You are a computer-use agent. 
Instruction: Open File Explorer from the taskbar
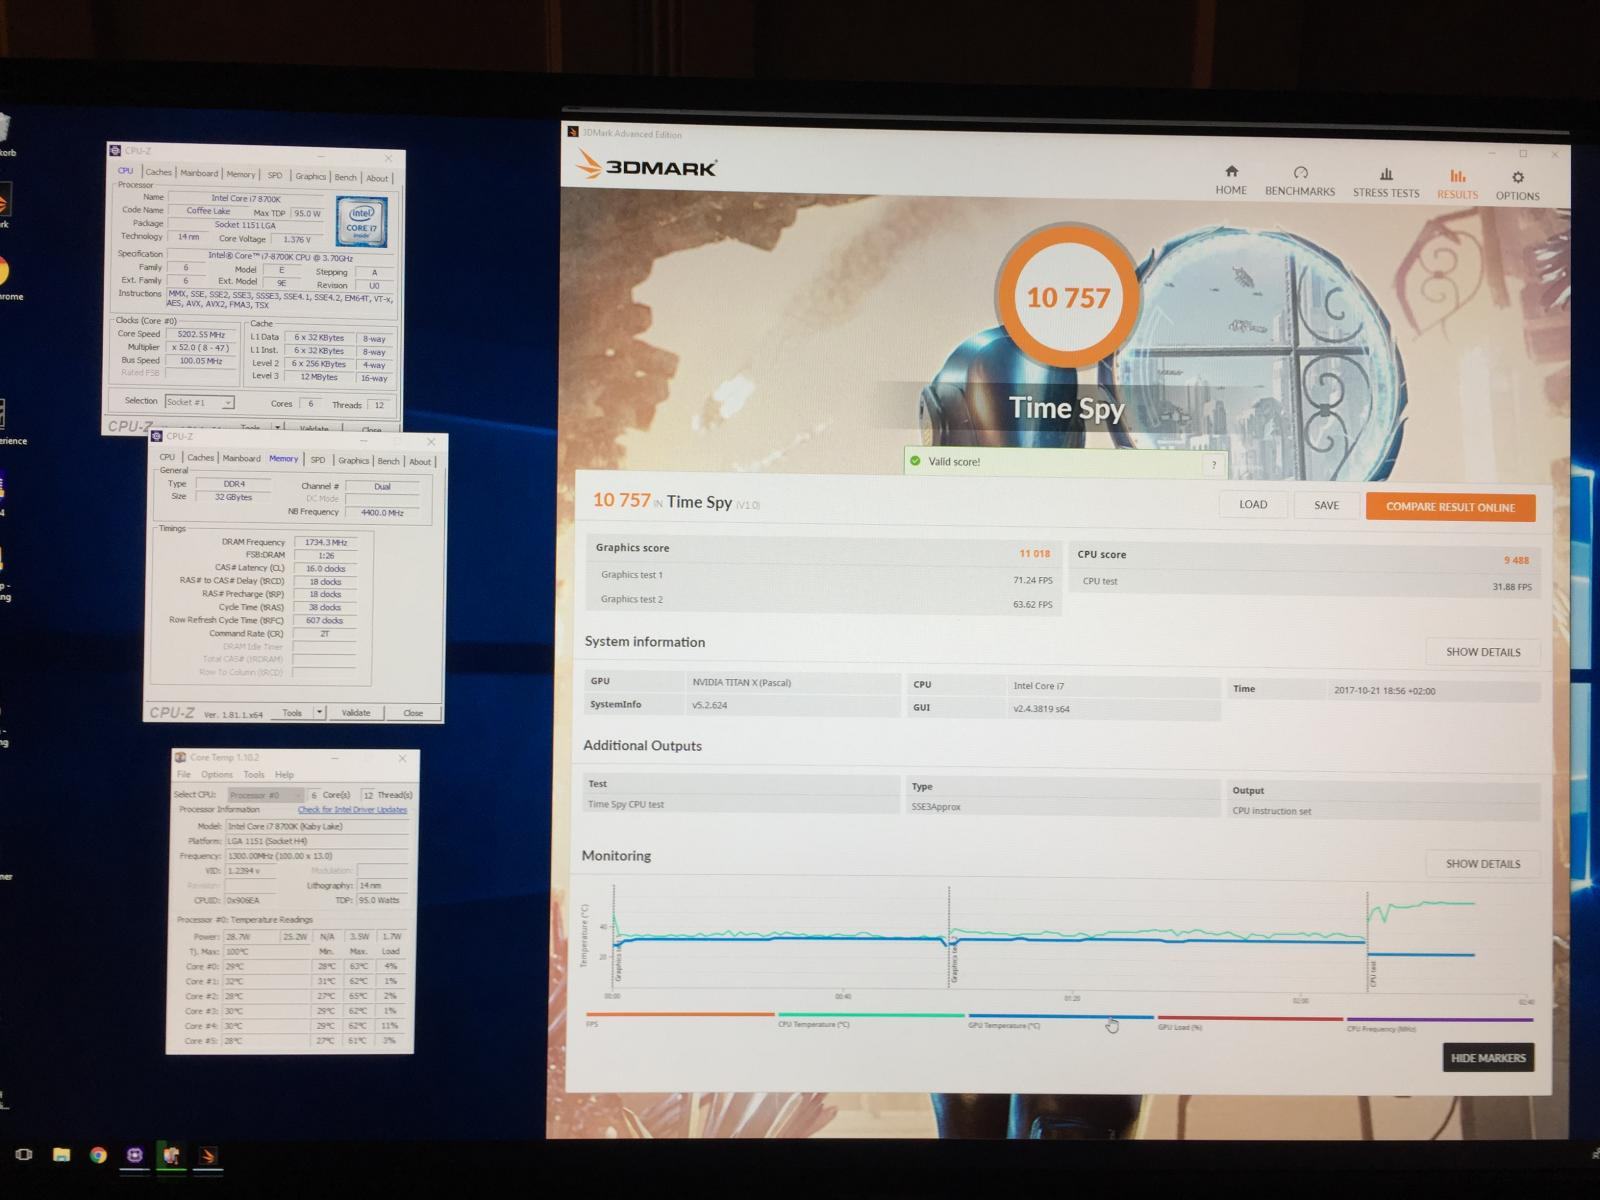(61, 1155)
